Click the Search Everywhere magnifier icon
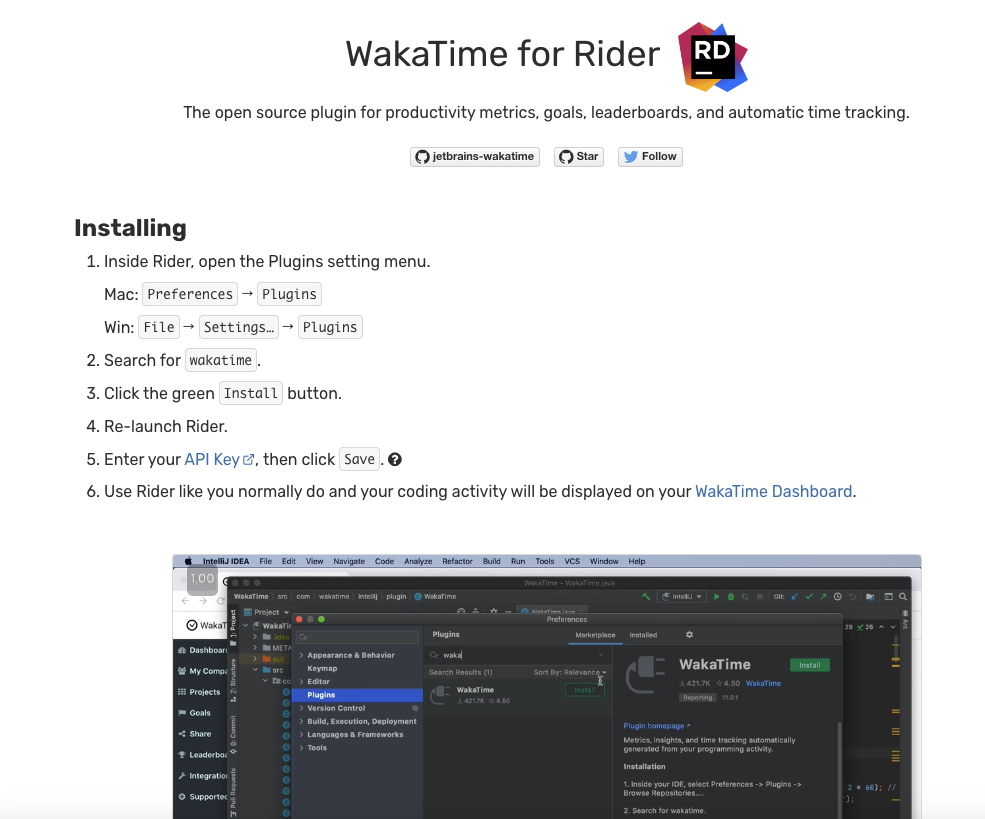Viewport: 985px width, 819px height. 903,597
